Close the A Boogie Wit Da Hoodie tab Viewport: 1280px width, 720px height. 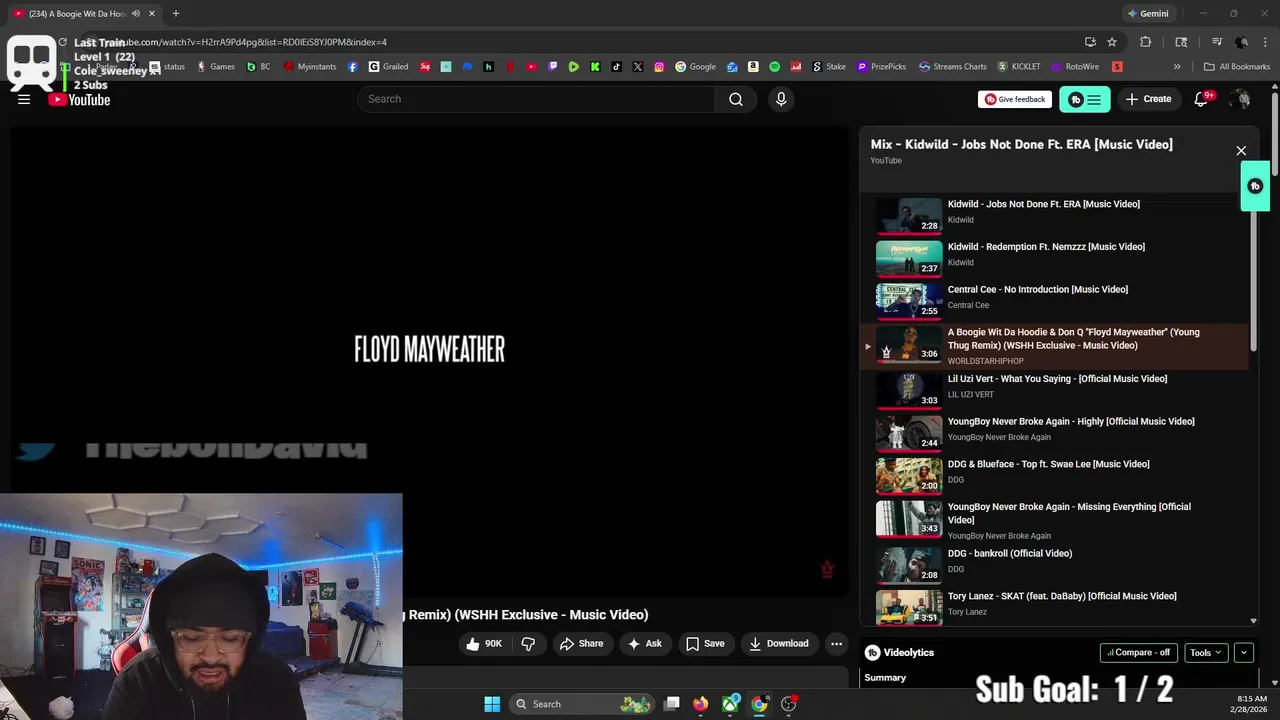point(152,14)
